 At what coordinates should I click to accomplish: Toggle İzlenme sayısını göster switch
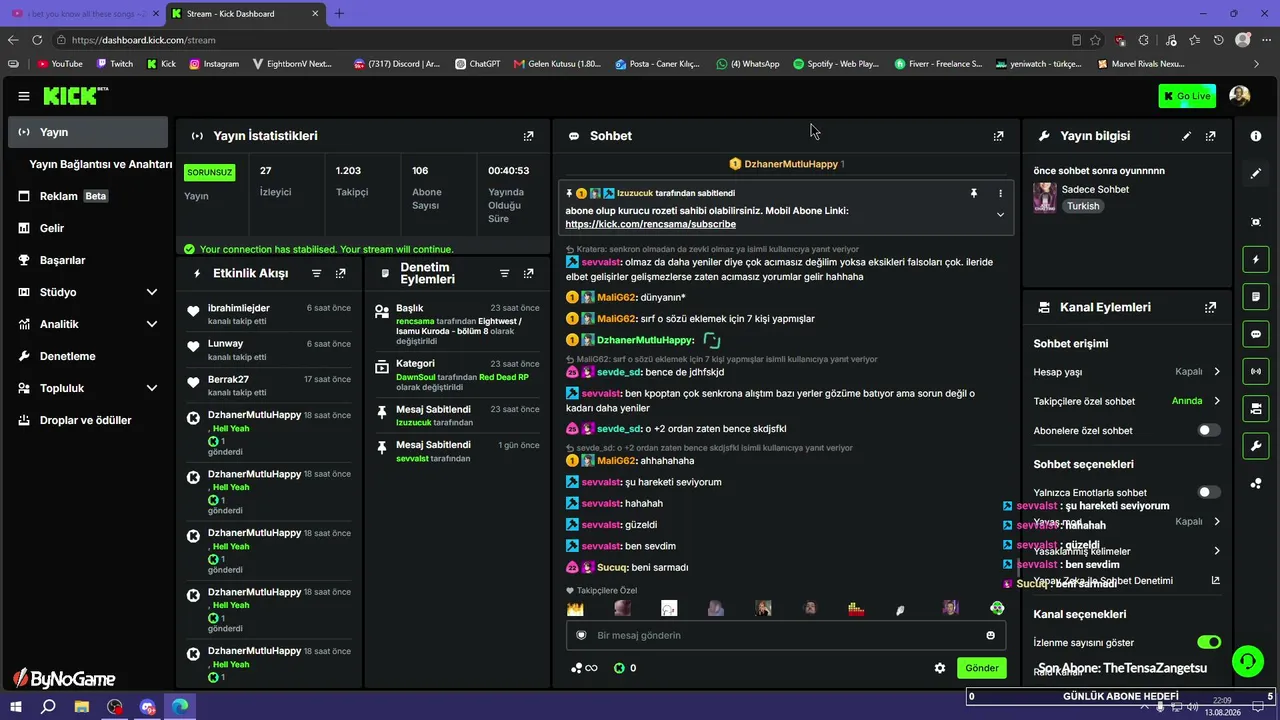click(1209, 642)
